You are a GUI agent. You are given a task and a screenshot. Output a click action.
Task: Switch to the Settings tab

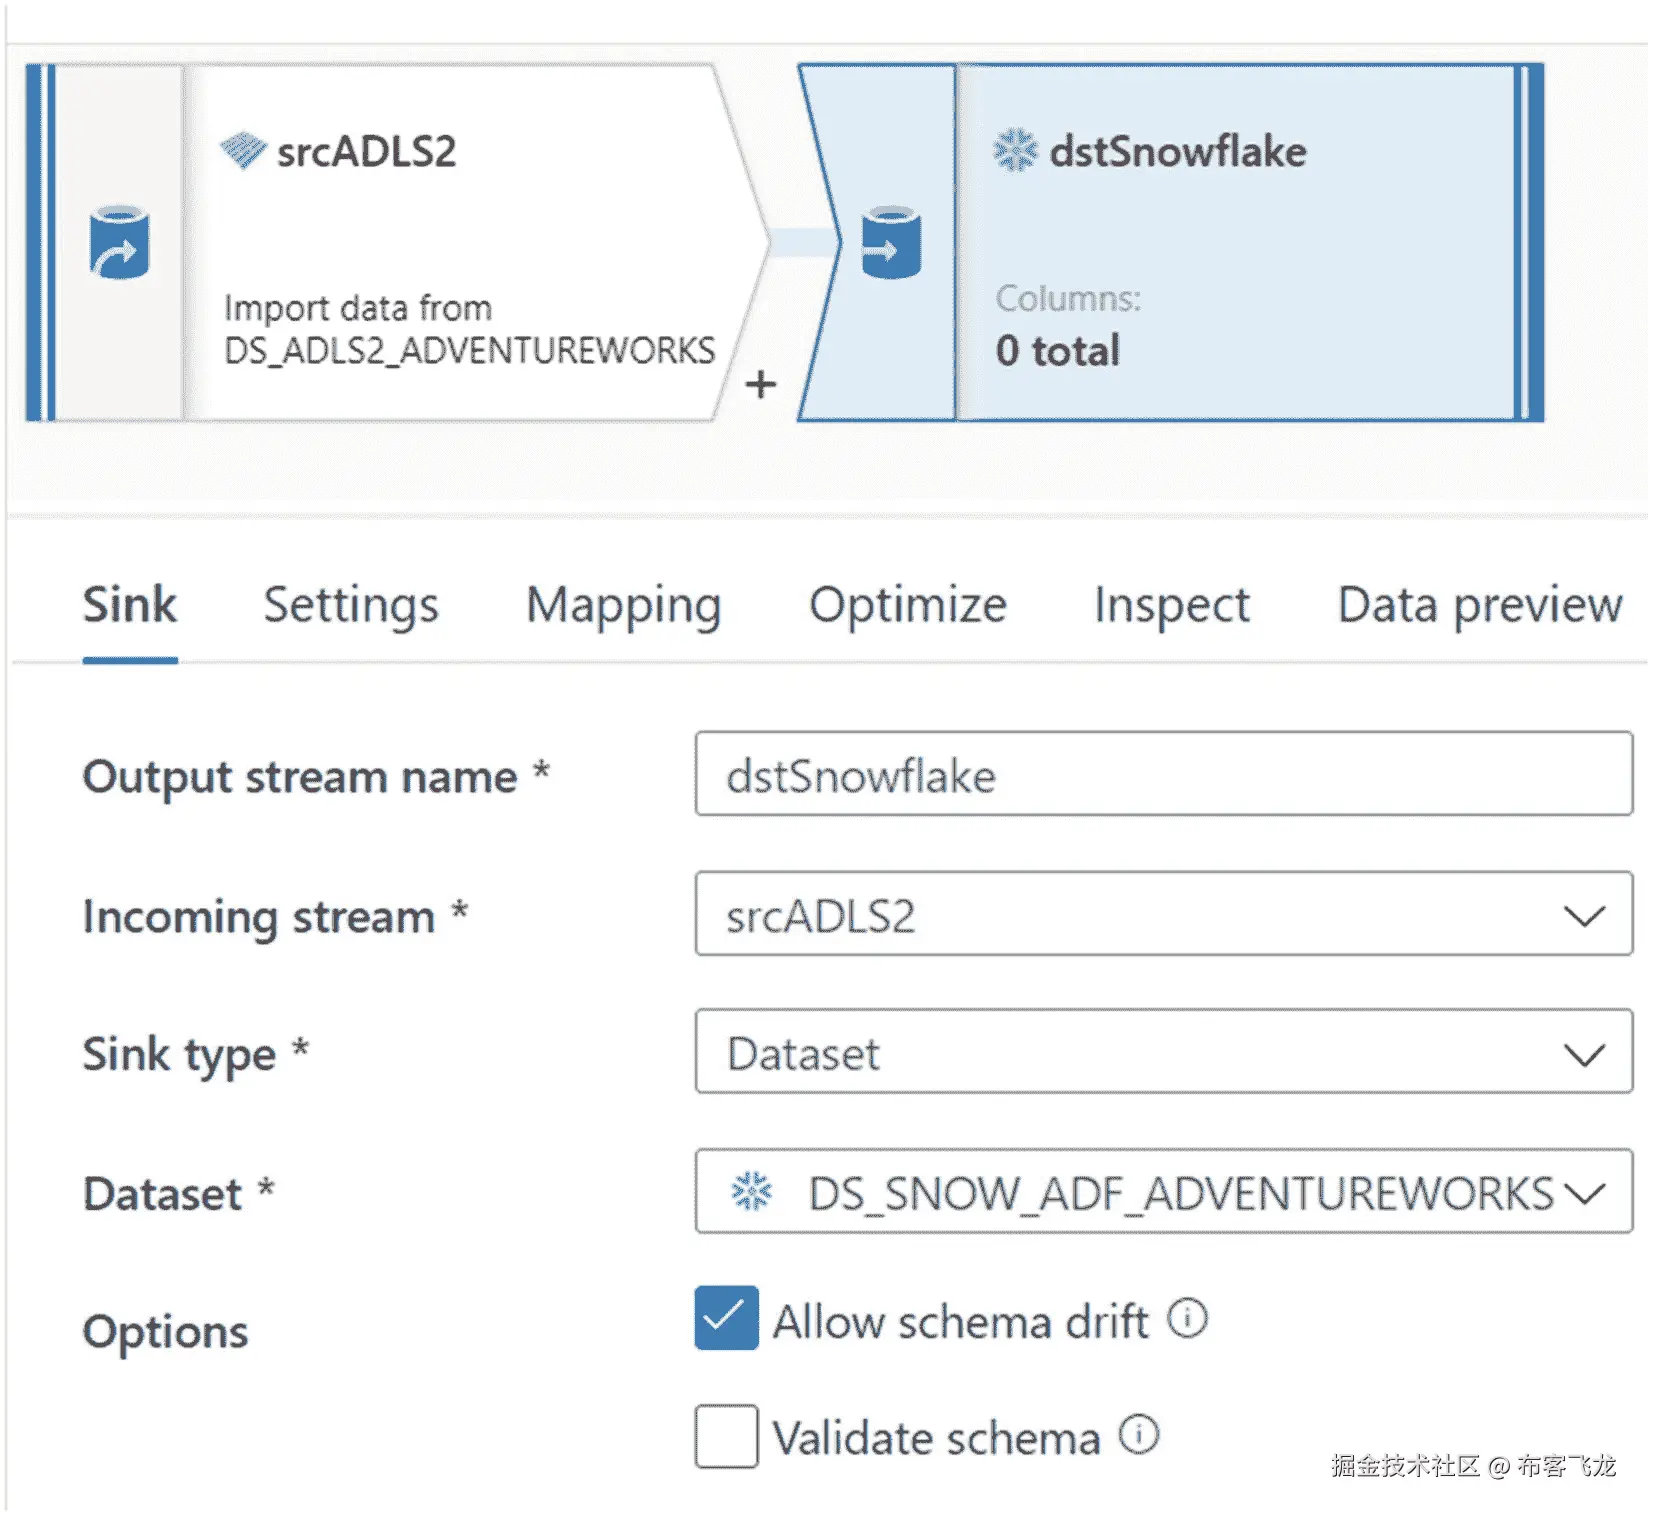pos(350,605)
